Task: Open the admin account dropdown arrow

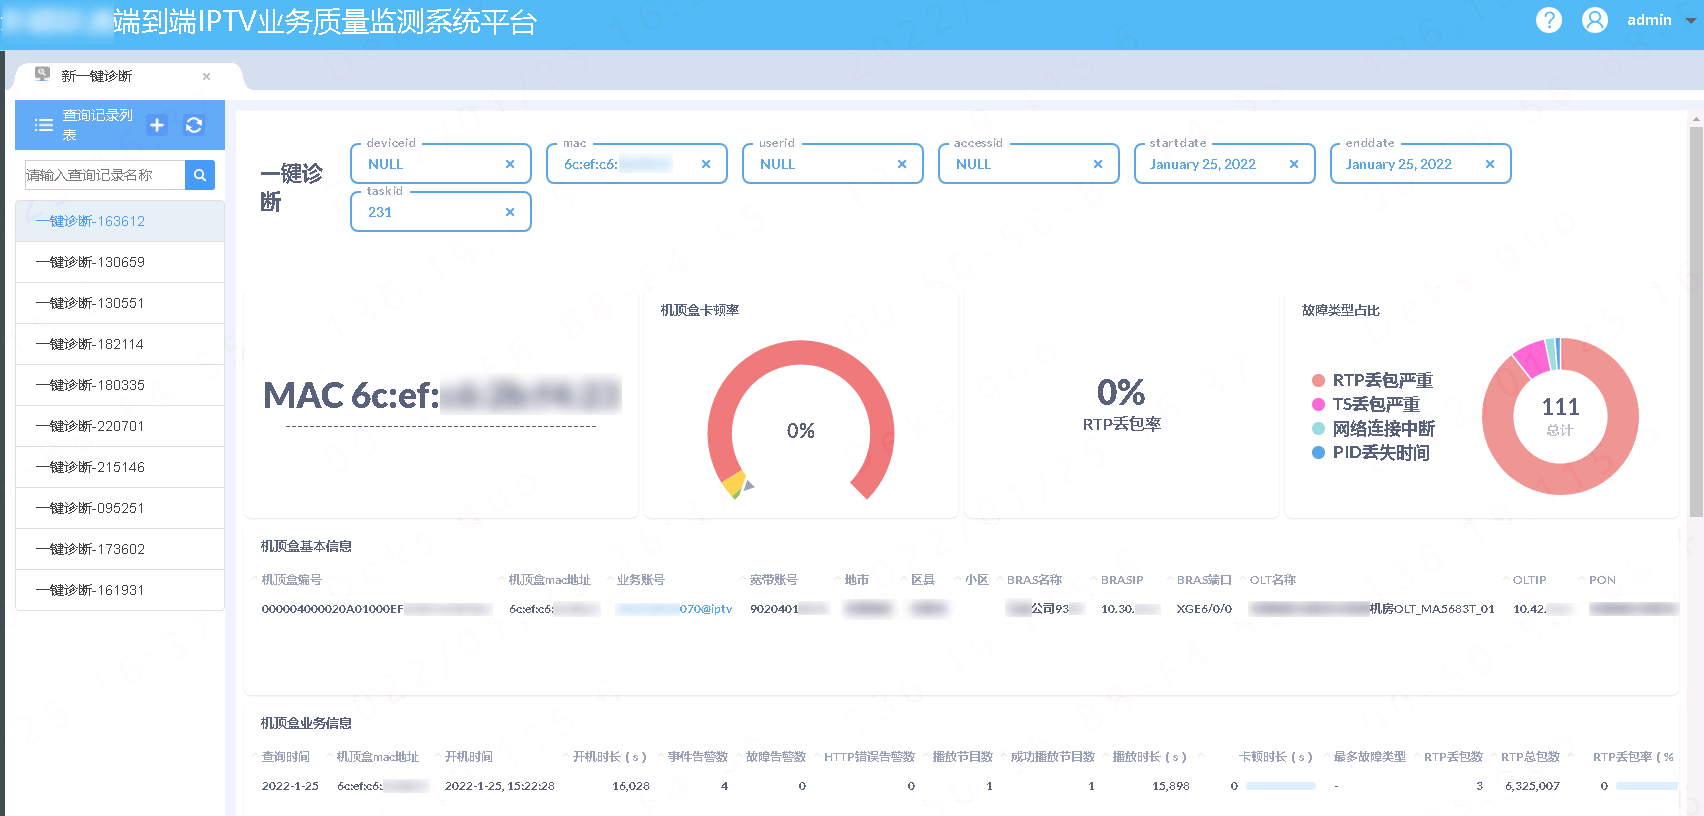Action: click(x=1691, y=20)
